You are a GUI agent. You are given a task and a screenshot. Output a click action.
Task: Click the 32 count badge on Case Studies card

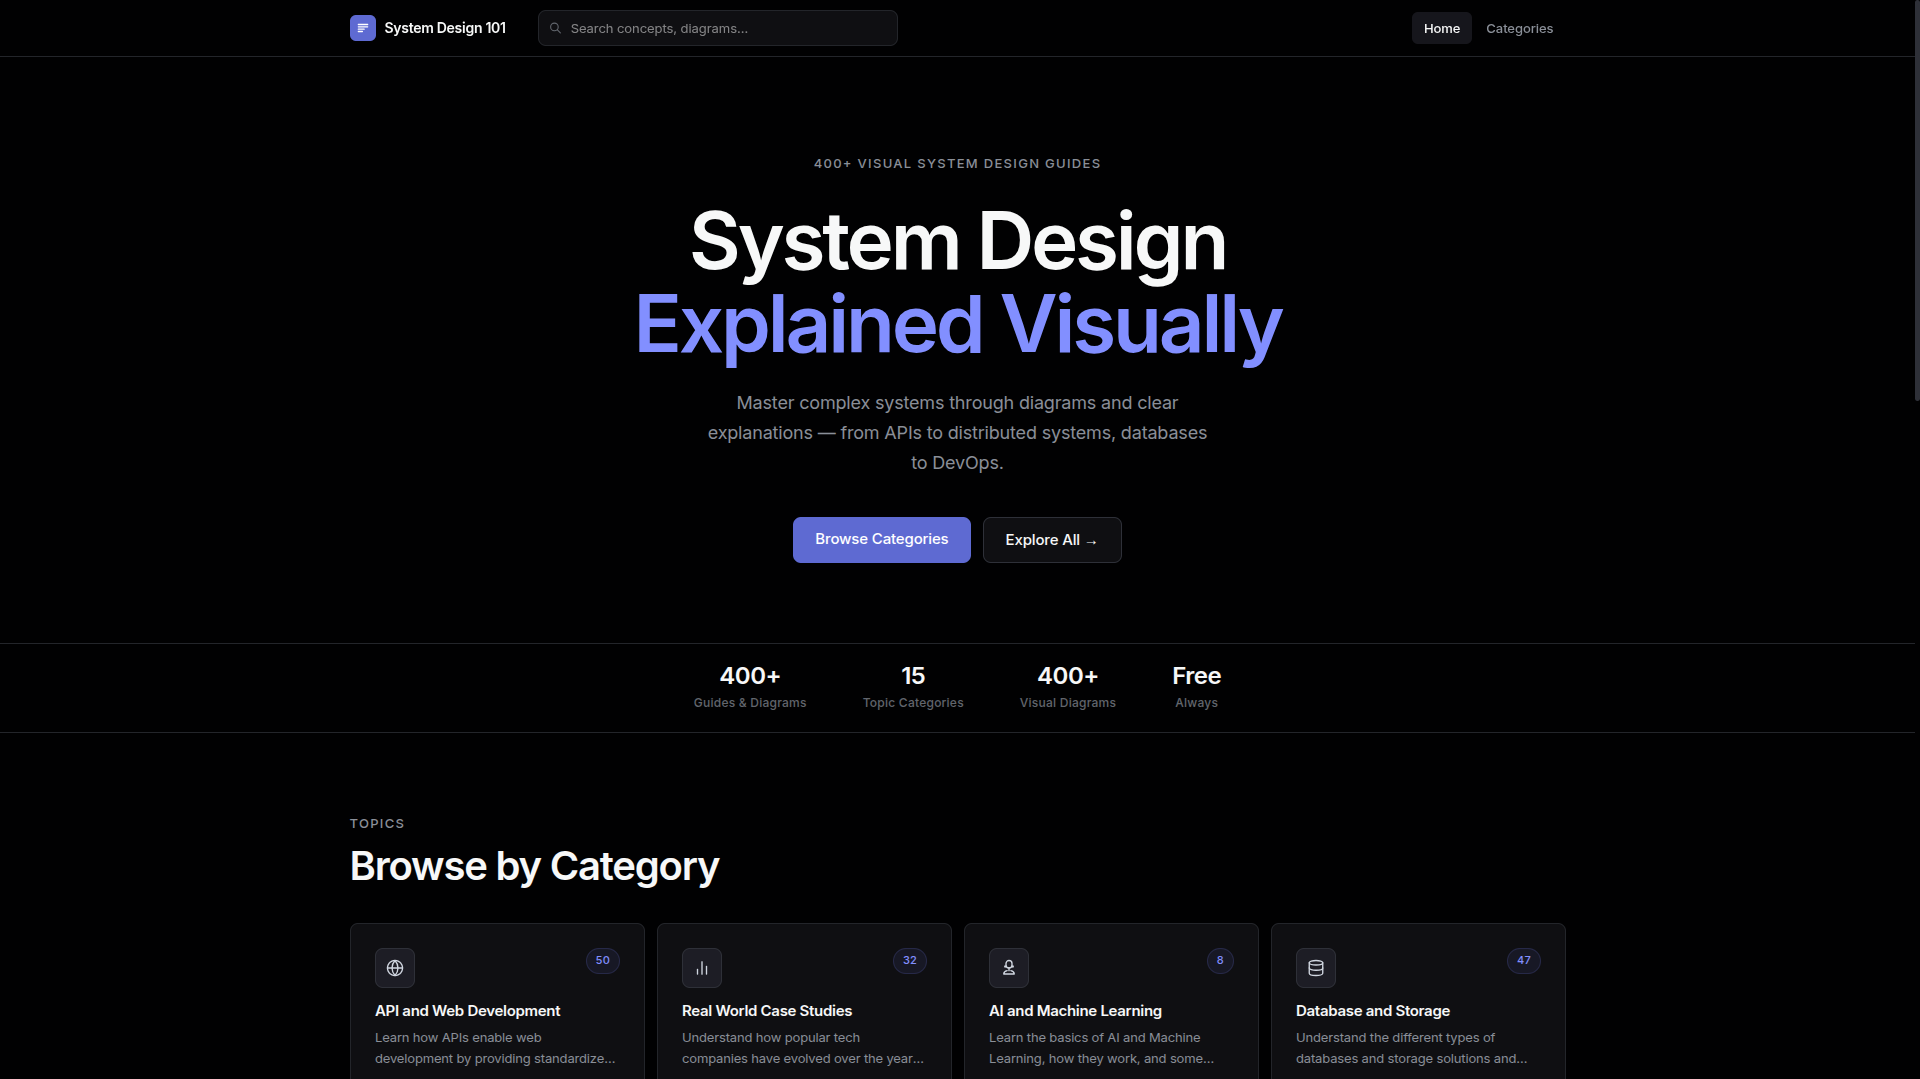(x=910, y=960)
